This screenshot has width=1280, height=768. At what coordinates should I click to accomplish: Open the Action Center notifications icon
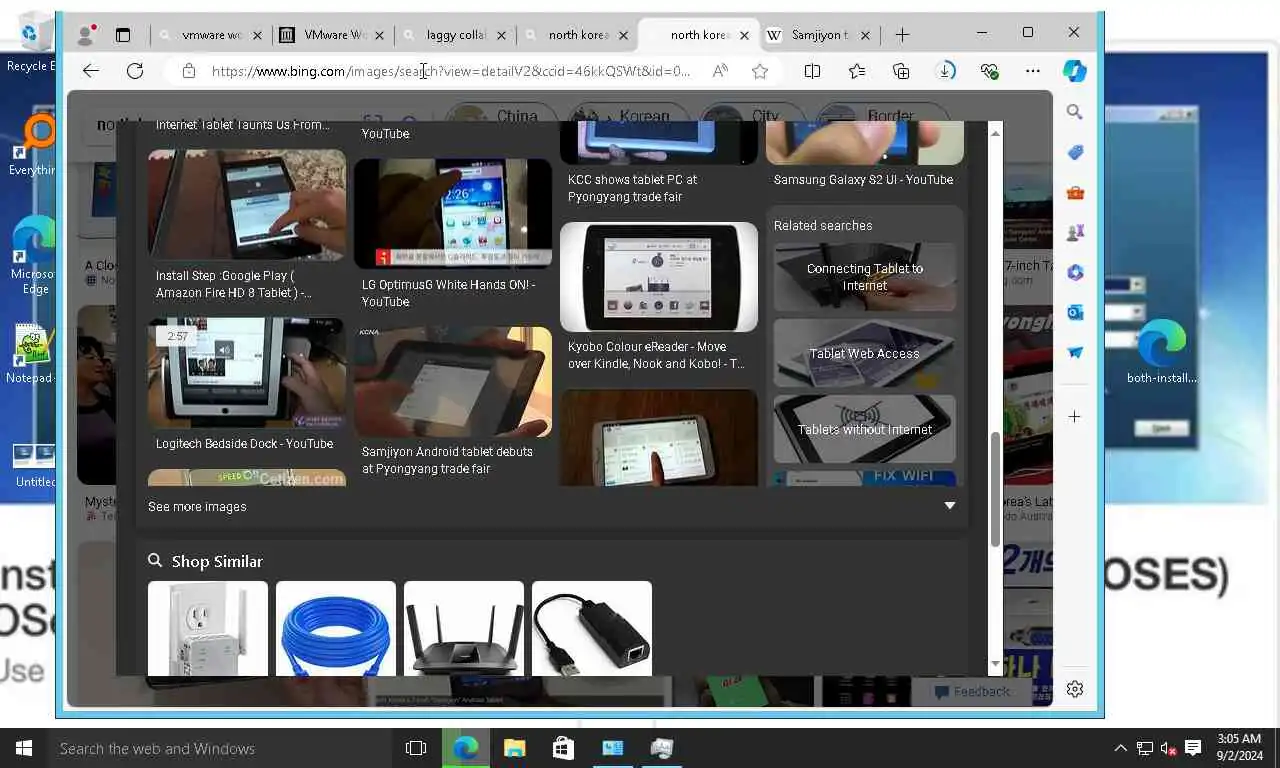(x=1193, y=748)
